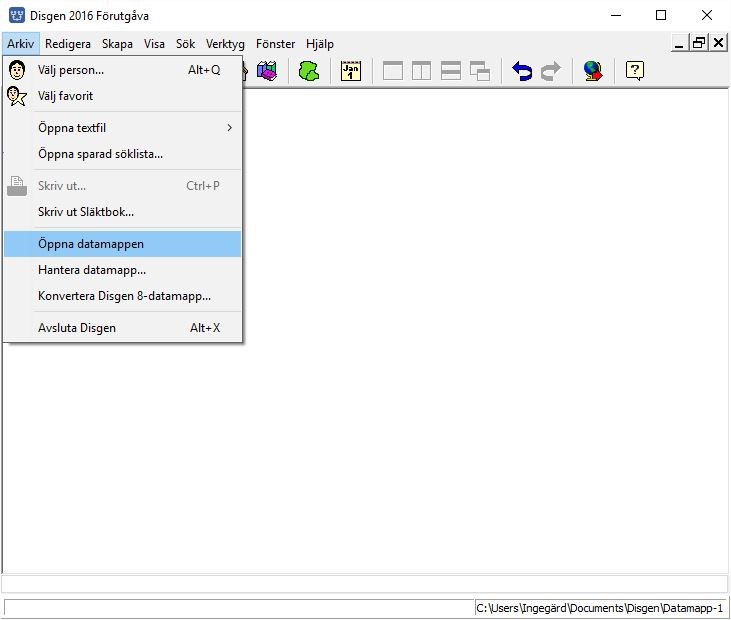731x620 pixels.
Task: Open the Sök menu
Action: click(185, 44)
